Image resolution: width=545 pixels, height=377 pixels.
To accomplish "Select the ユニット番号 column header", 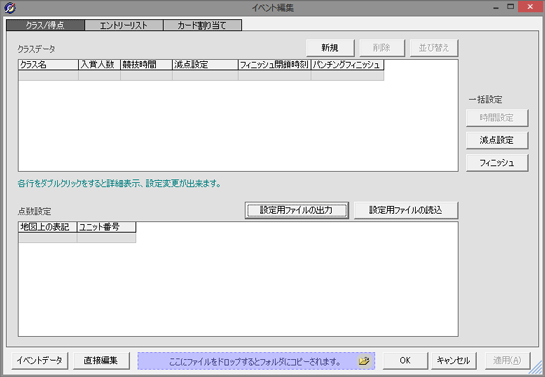I will tap(106, 227).
